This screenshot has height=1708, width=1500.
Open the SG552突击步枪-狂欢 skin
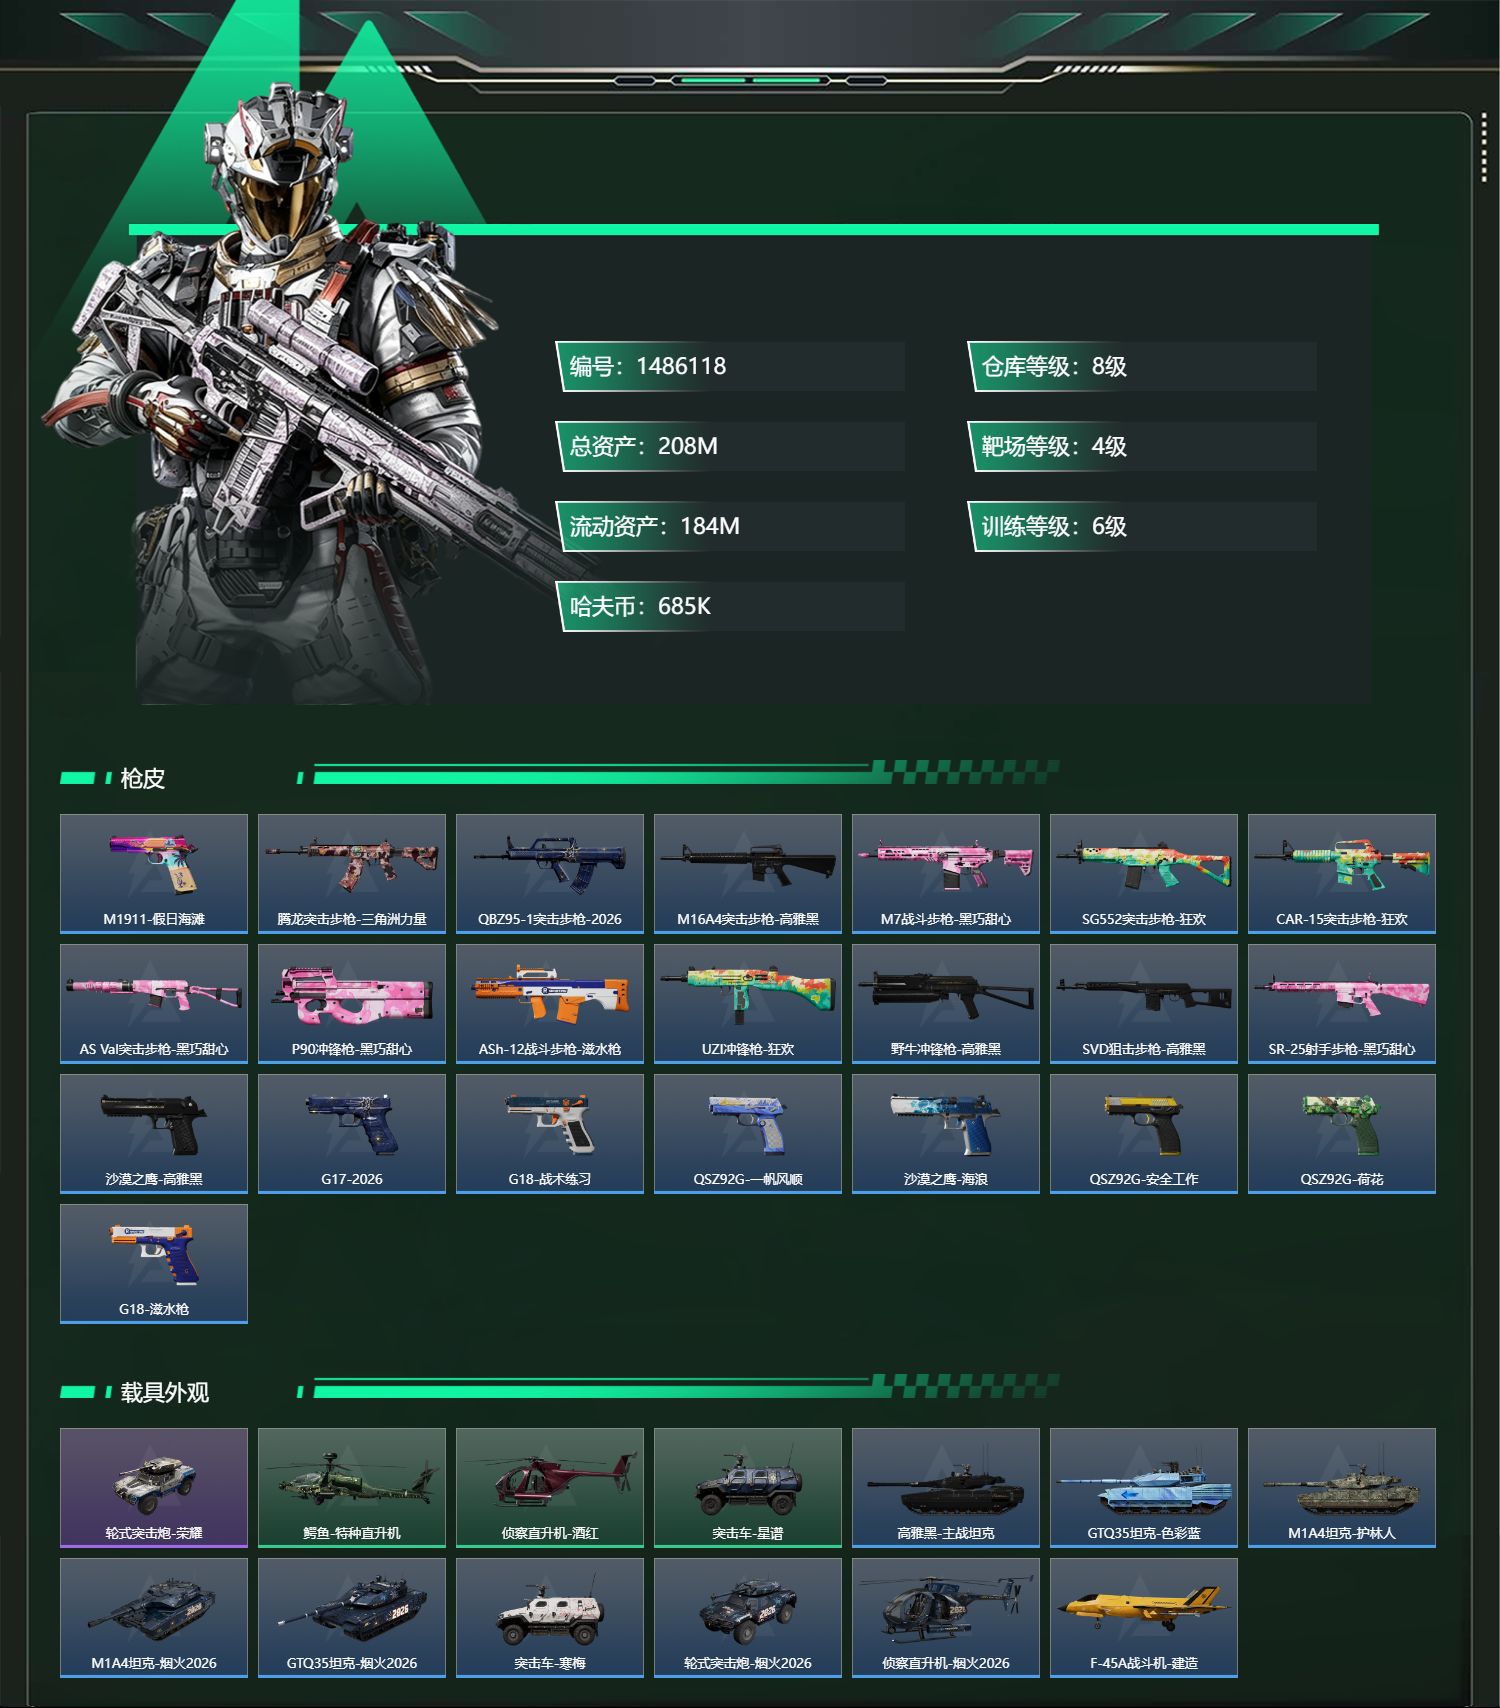pos(1144,873)
